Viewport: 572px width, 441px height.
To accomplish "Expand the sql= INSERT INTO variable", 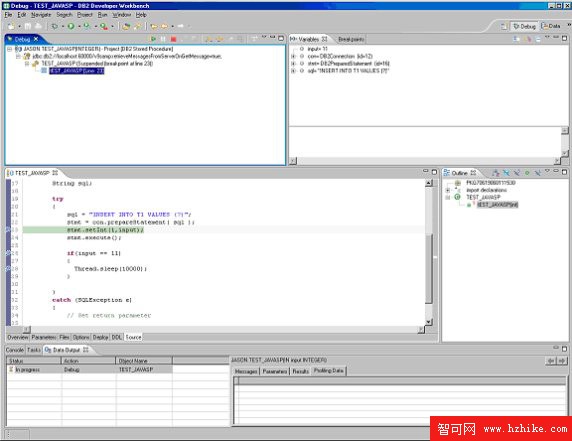I will [x=293, y=71].
